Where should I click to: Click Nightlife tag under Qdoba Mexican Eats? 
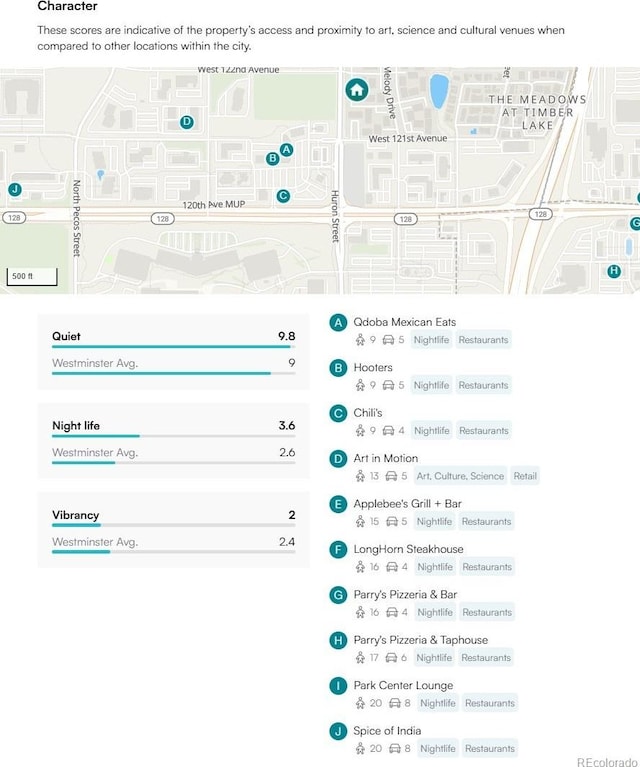(x=431, y=340)
